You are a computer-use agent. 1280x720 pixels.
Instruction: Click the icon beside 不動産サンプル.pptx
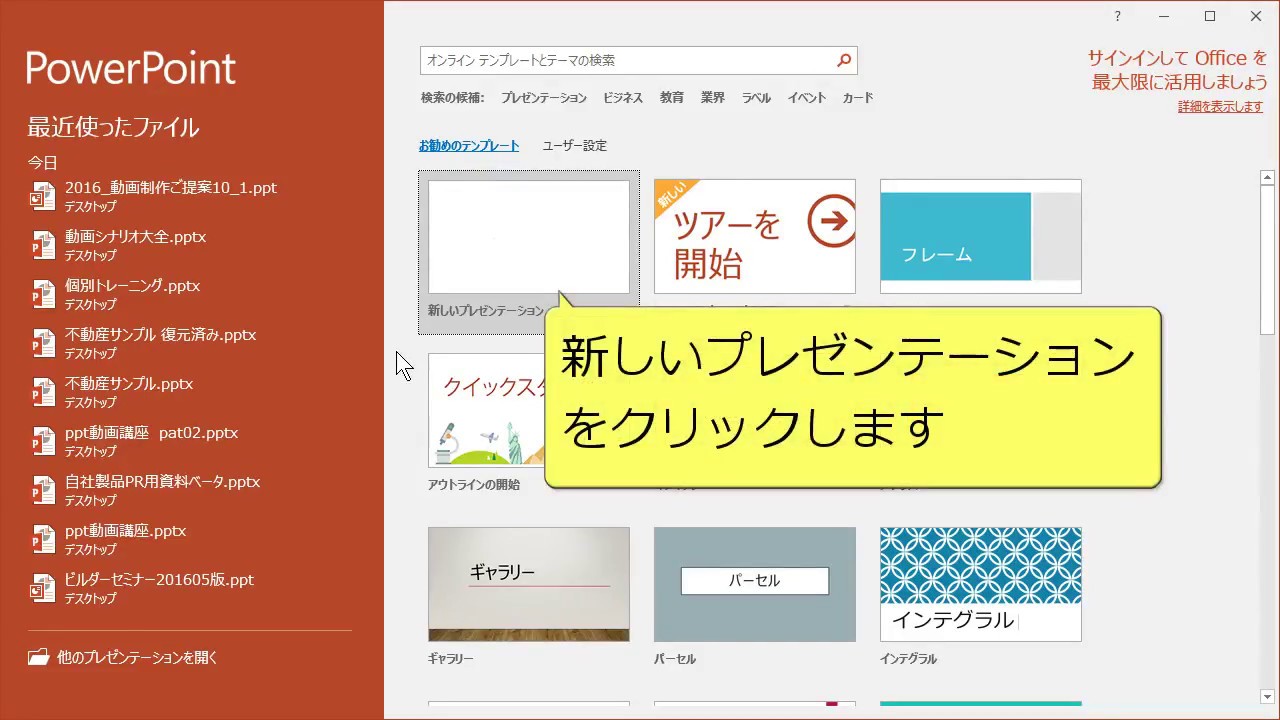pyautogui.click(x=42, y=392)
